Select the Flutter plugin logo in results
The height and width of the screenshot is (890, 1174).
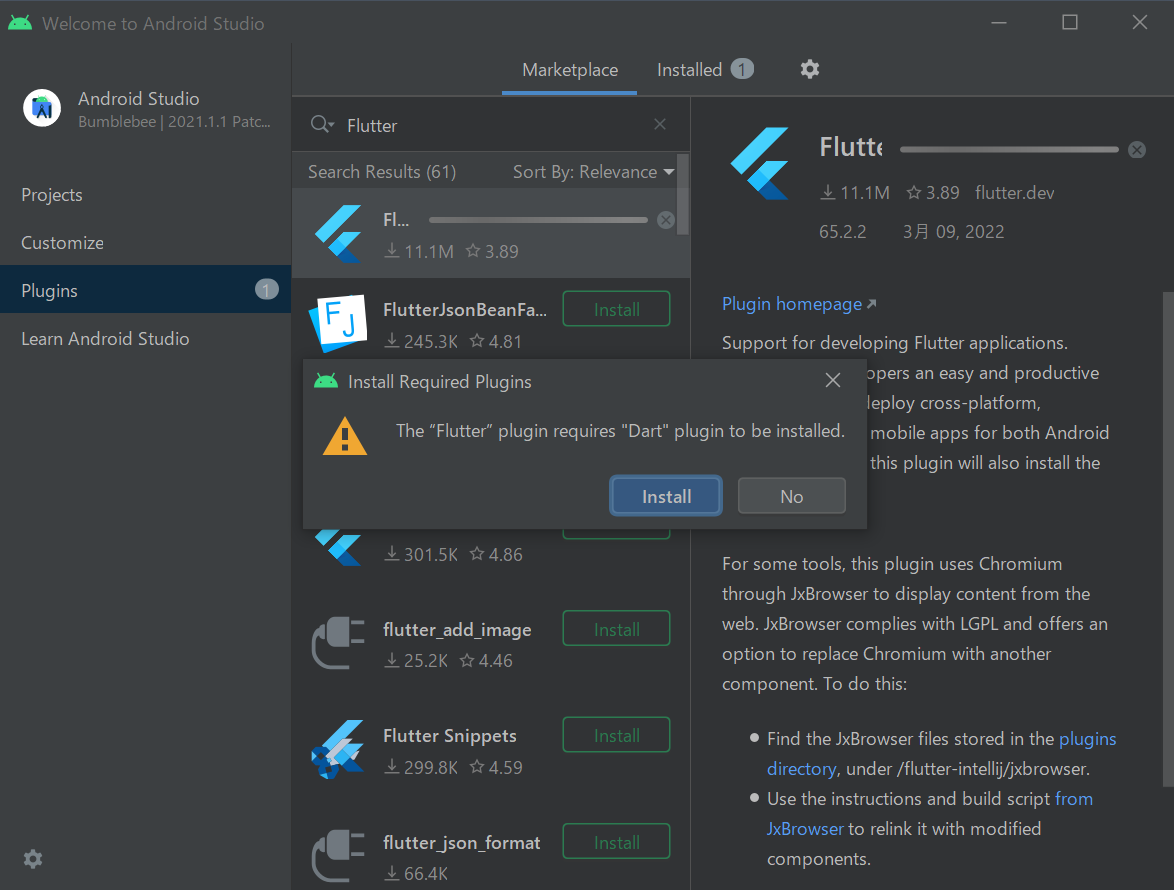click(339, 234)
